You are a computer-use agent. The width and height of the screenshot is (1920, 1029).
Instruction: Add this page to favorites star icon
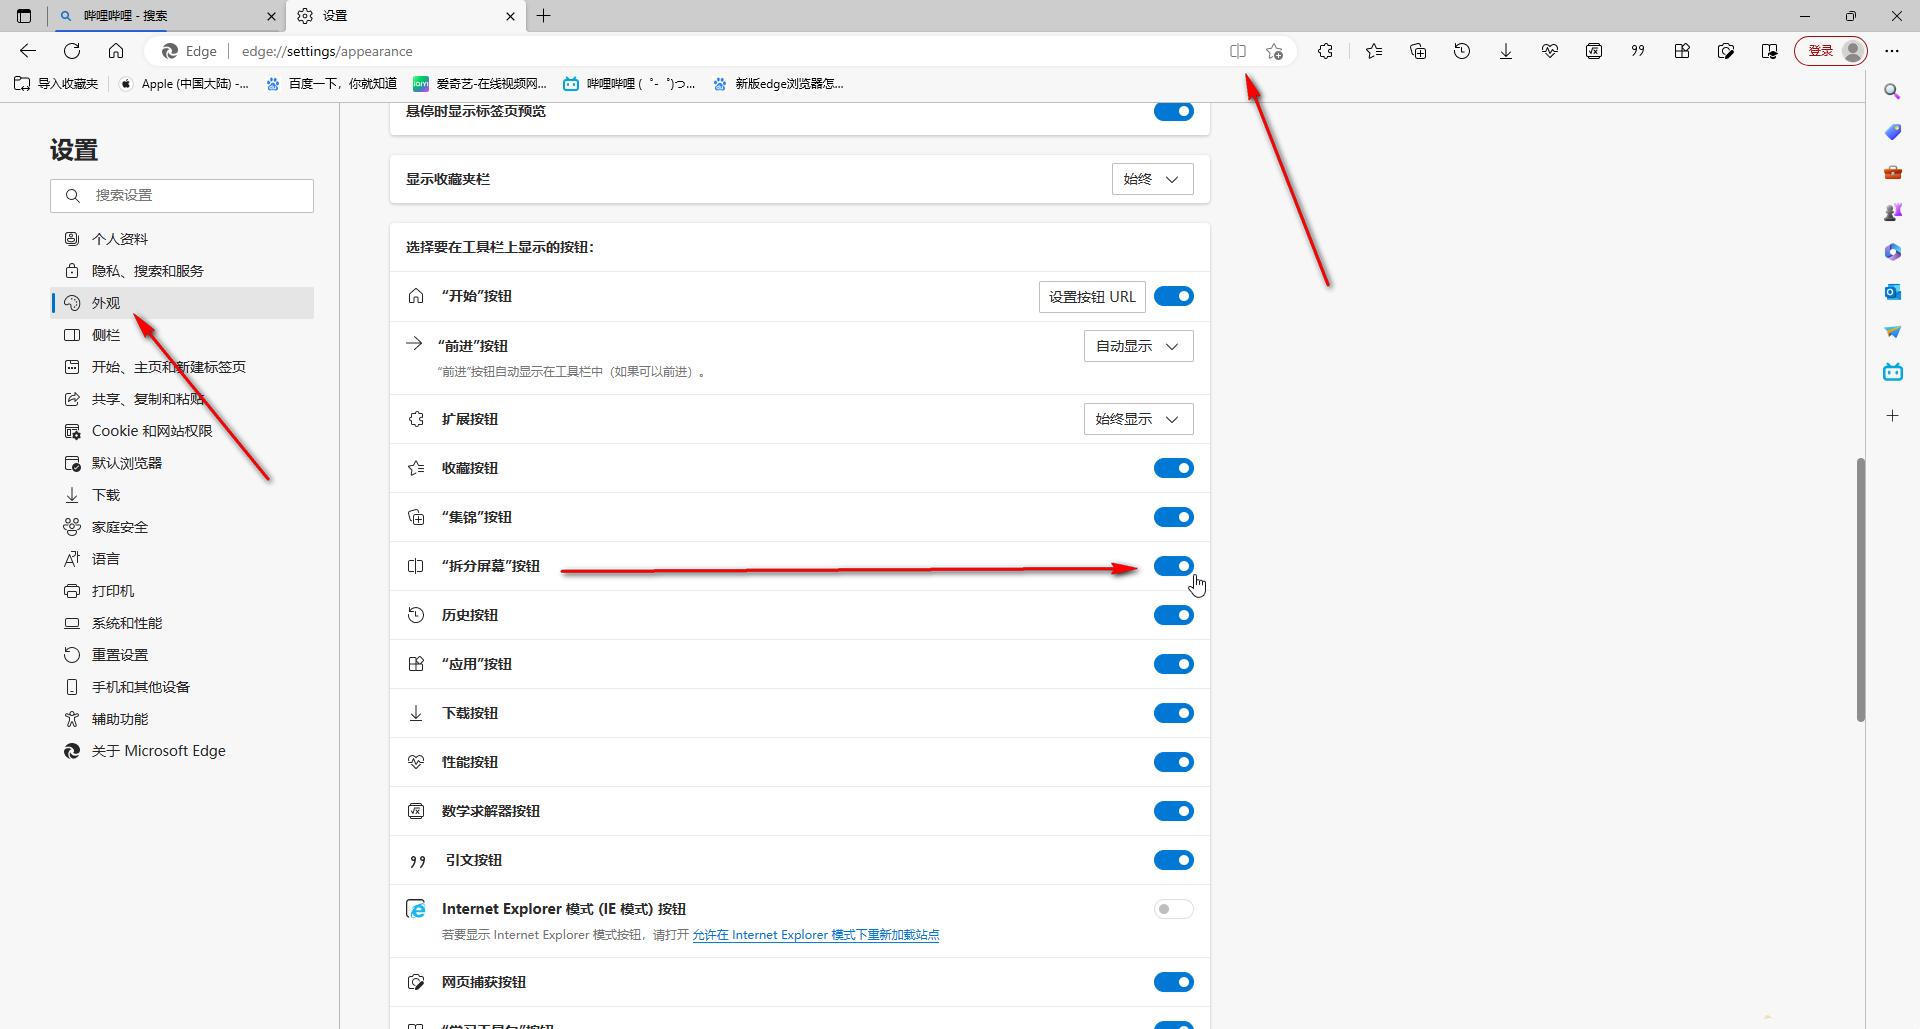click(x=1274, y=51)
